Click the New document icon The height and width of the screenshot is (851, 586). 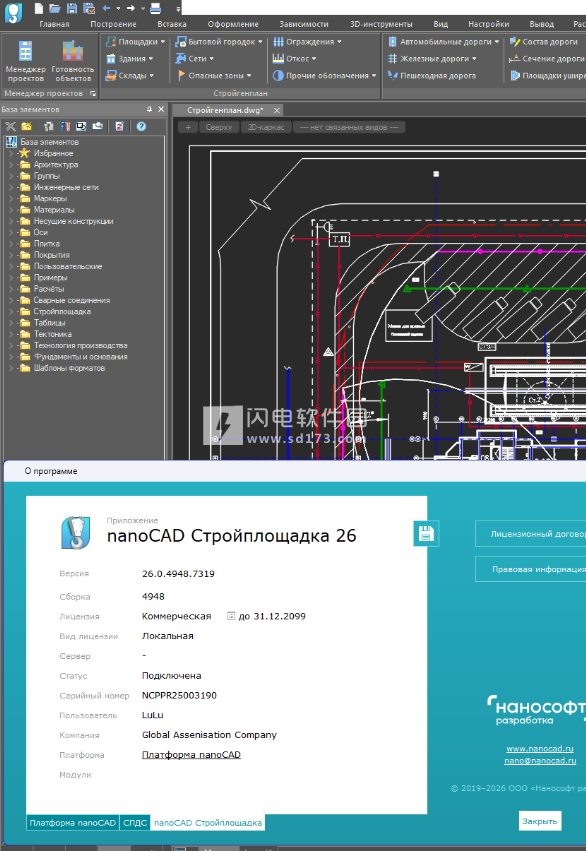pos(39,8)
